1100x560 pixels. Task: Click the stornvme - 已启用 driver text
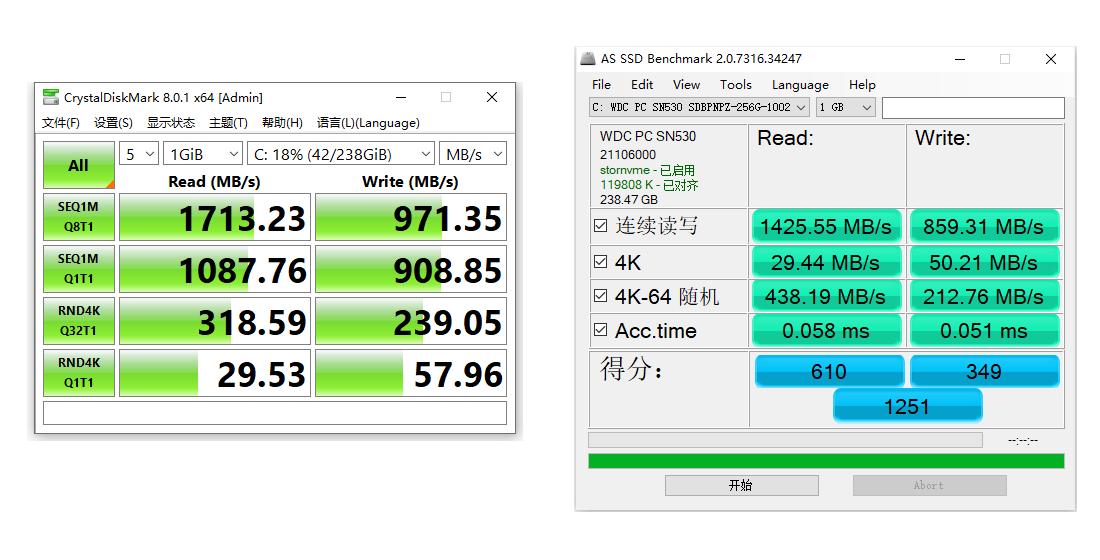pos(648,170)
